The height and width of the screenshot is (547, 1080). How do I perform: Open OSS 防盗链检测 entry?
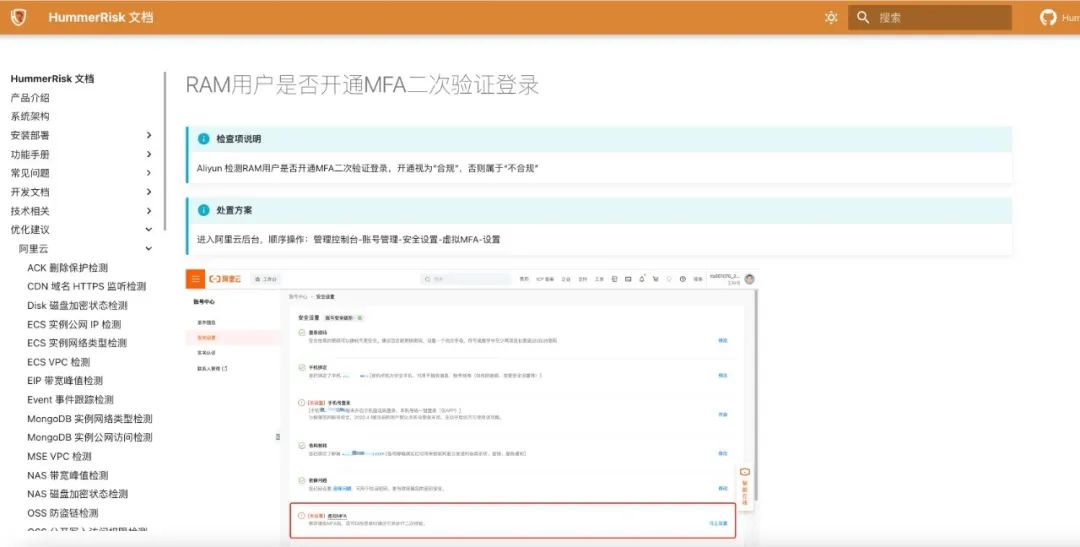point(63,513)
